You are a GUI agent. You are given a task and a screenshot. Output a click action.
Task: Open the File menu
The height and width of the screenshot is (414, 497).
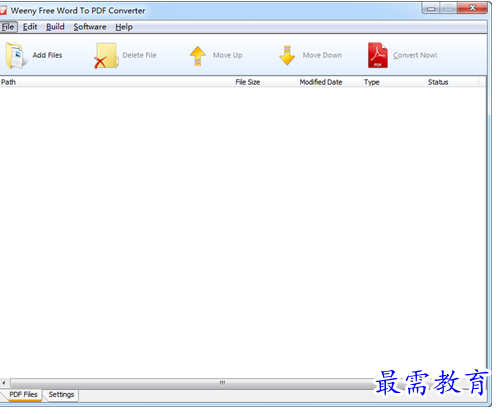click(8, 27)
